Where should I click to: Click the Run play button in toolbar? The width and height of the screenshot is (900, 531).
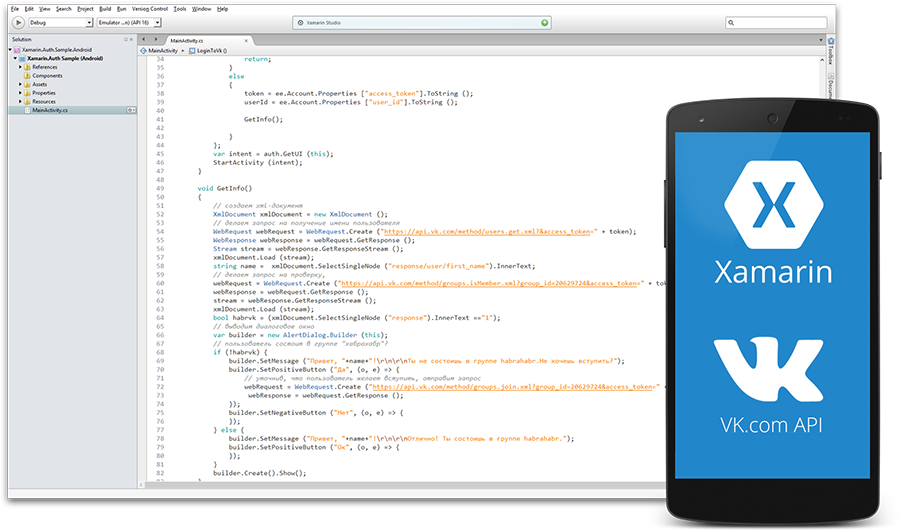(x=18, y=22)
